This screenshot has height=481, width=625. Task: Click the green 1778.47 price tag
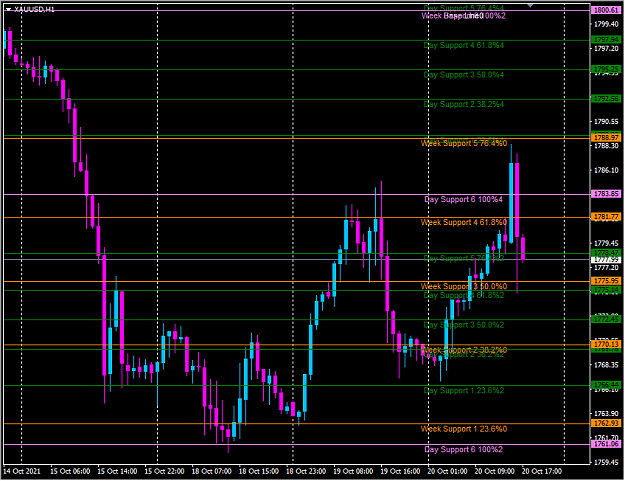[606, 253]
